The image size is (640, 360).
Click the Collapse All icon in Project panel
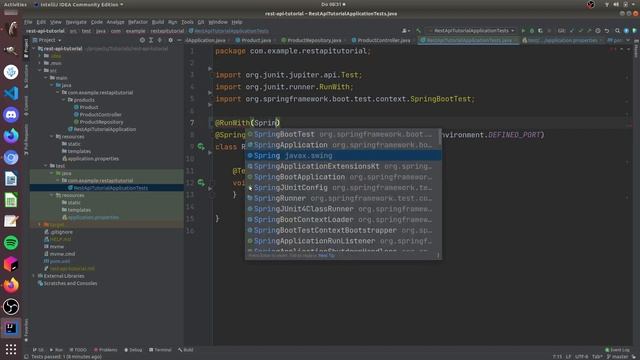tap(160, 40)
